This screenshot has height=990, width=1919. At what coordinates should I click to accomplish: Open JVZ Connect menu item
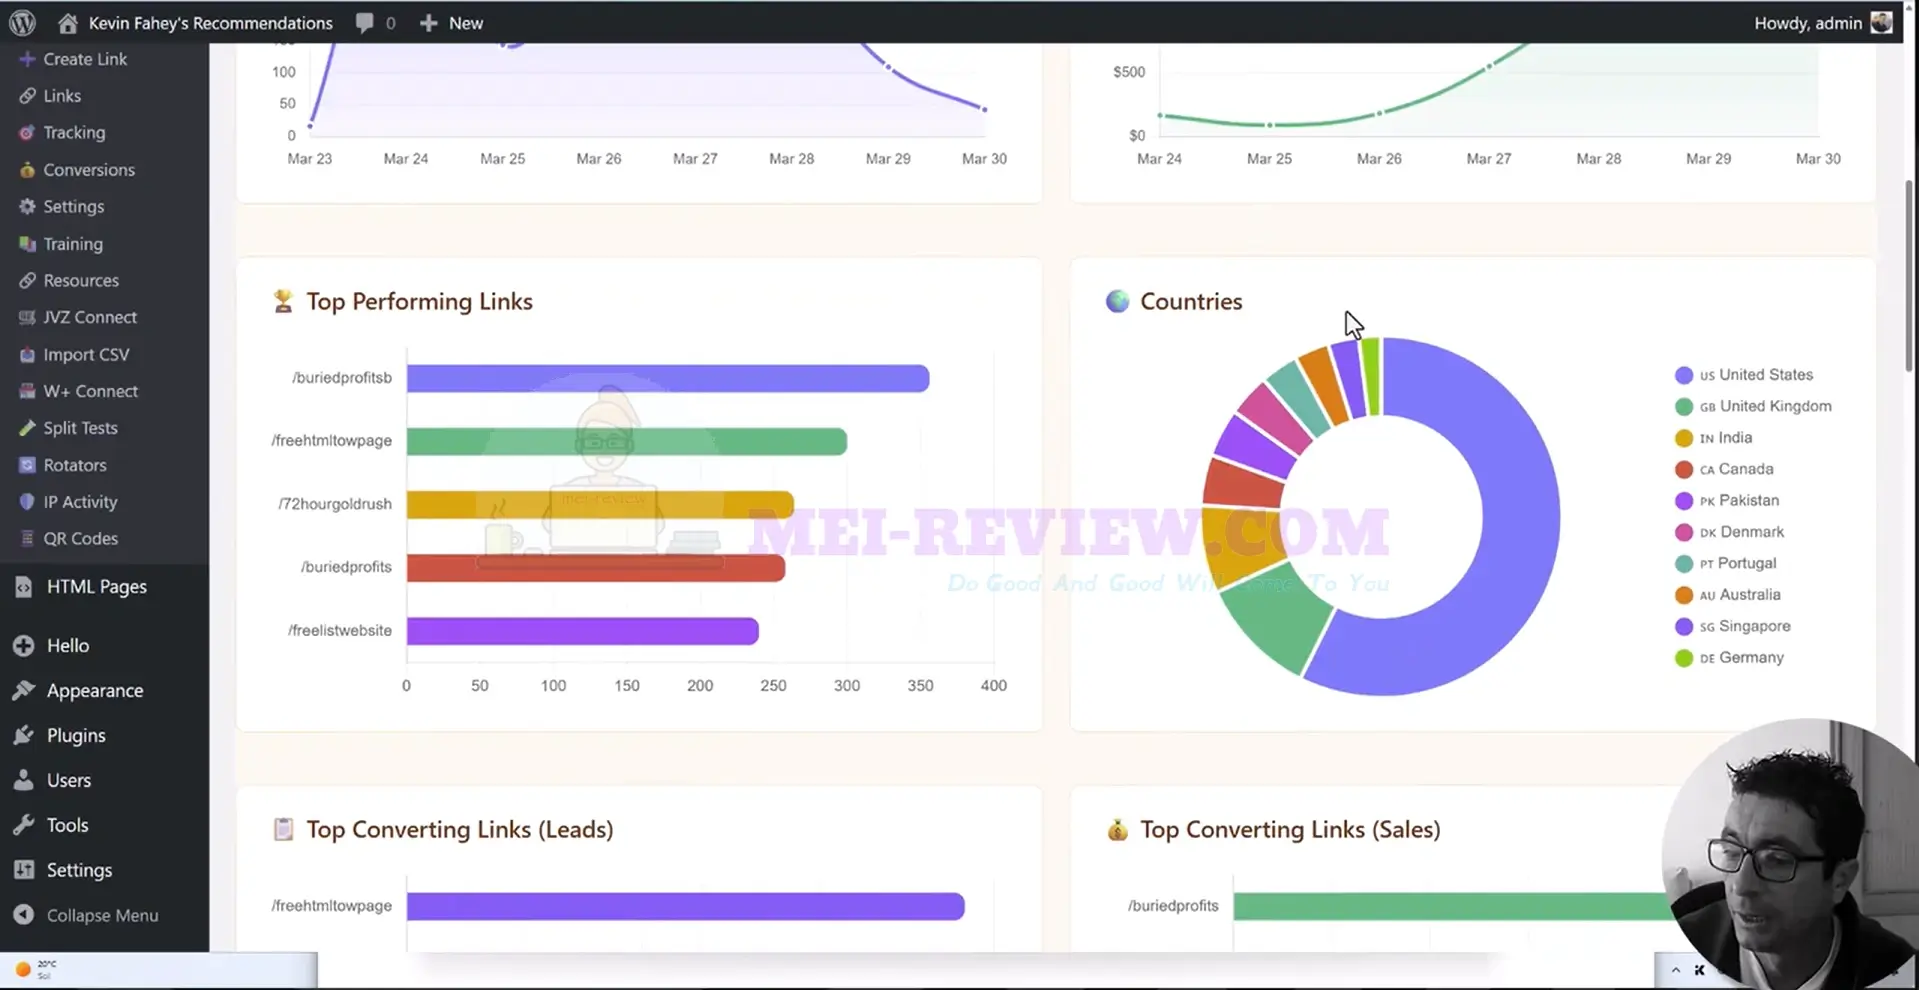coord(90,318)
